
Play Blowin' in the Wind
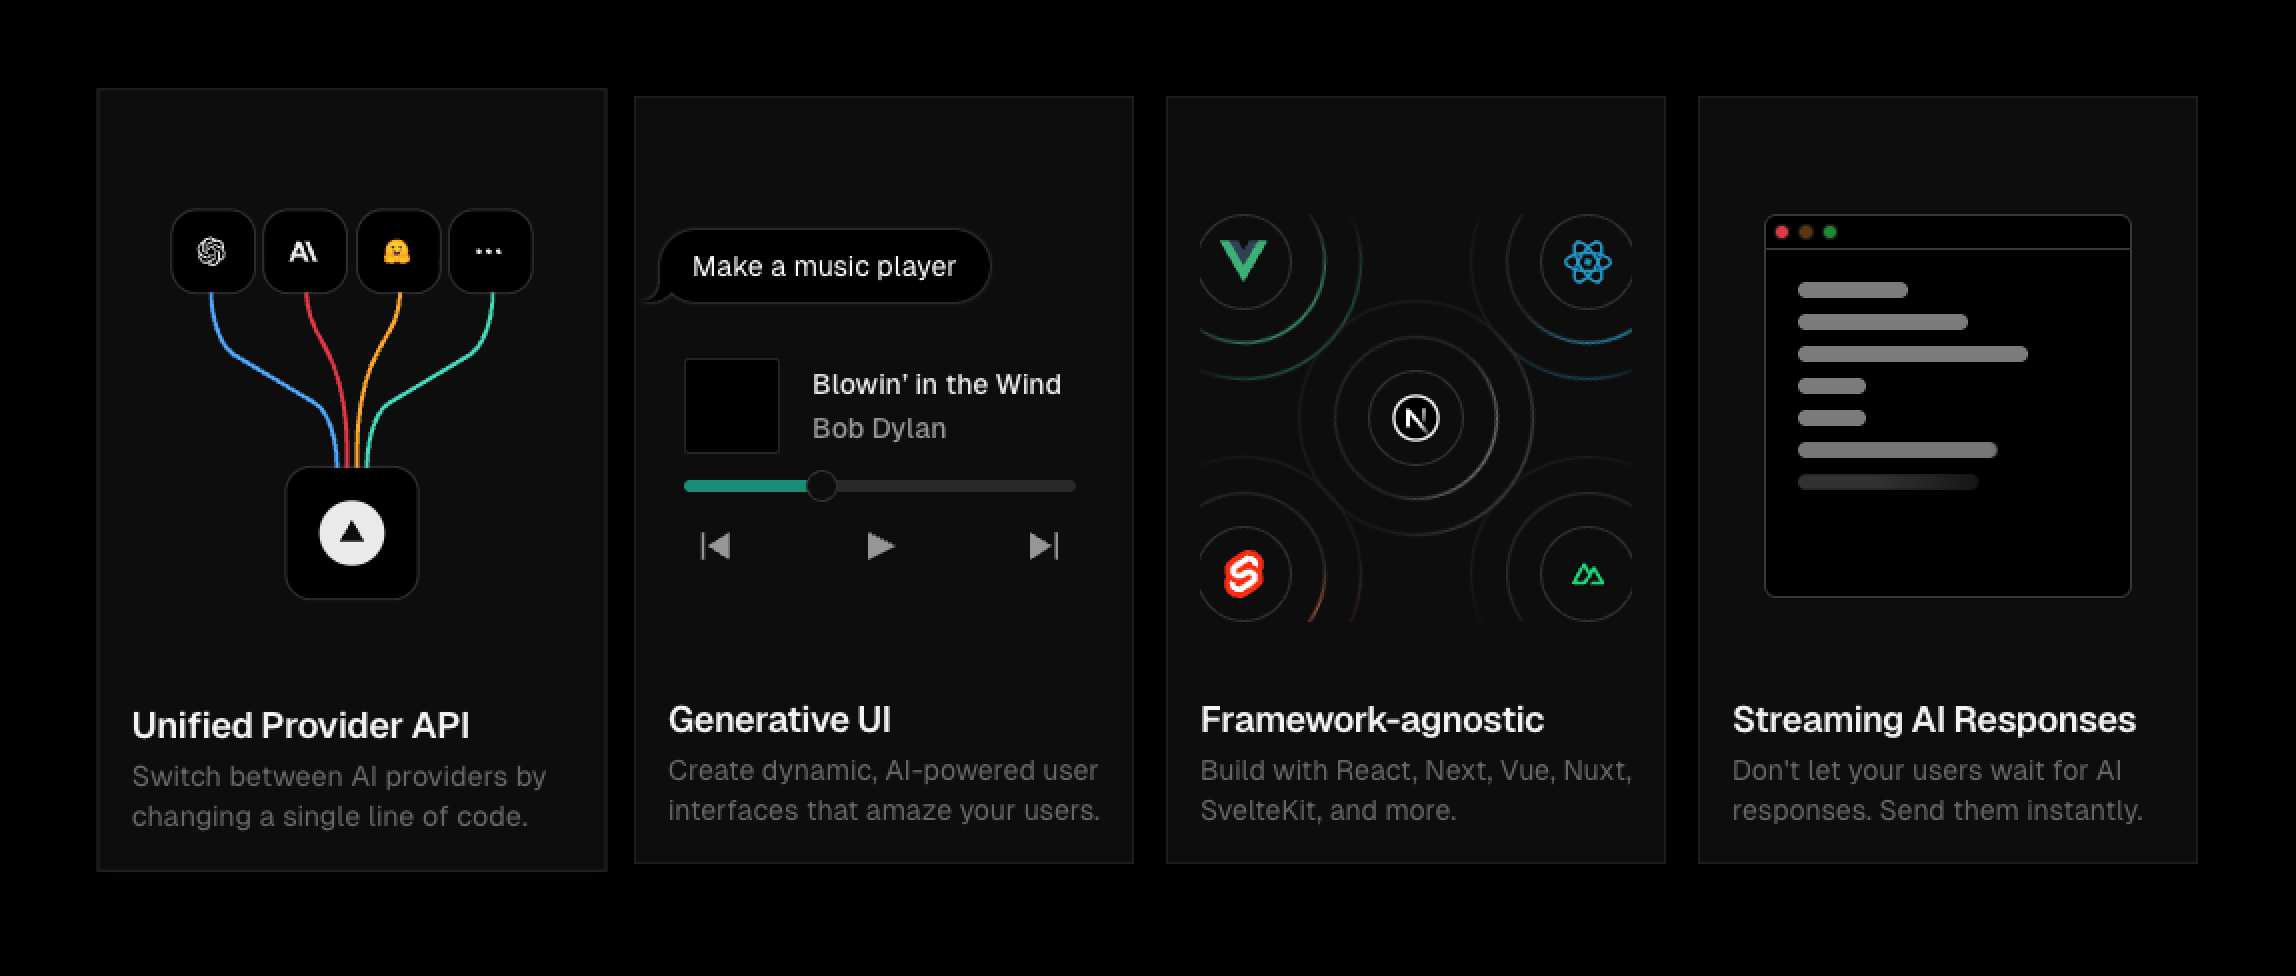[x=880, y=546]
